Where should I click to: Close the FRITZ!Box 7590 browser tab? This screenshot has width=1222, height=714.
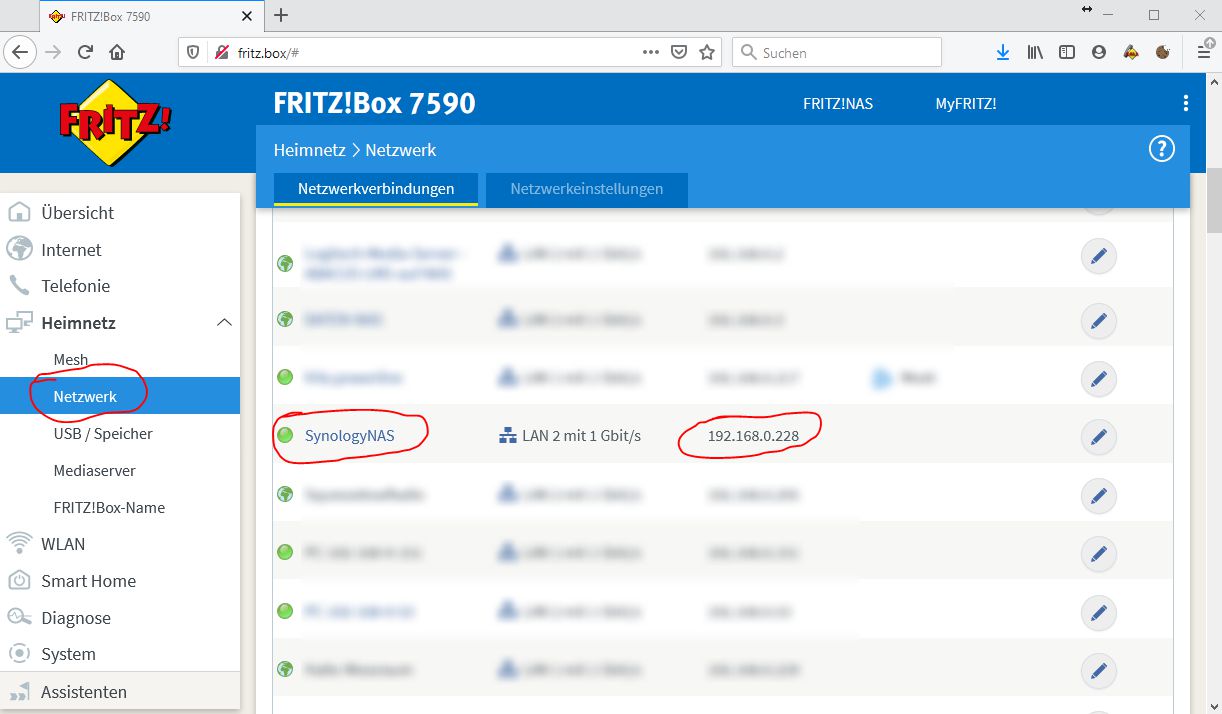click(x=247, y=16)
